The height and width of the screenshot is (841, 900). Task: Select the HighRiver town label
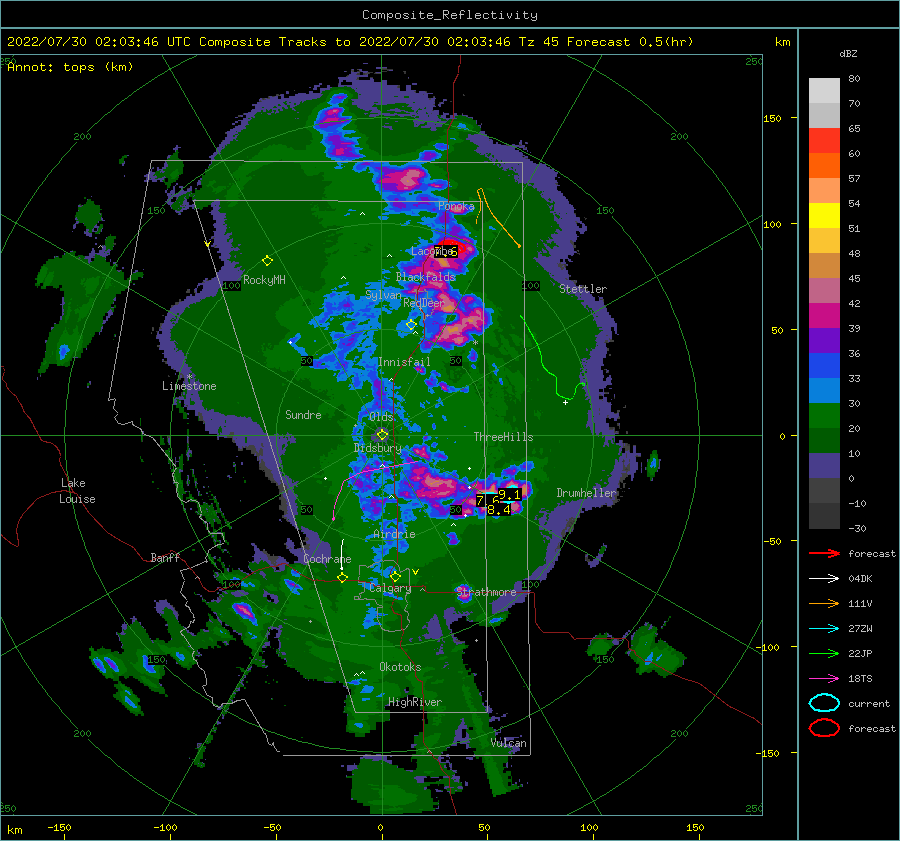coord(414,702)
